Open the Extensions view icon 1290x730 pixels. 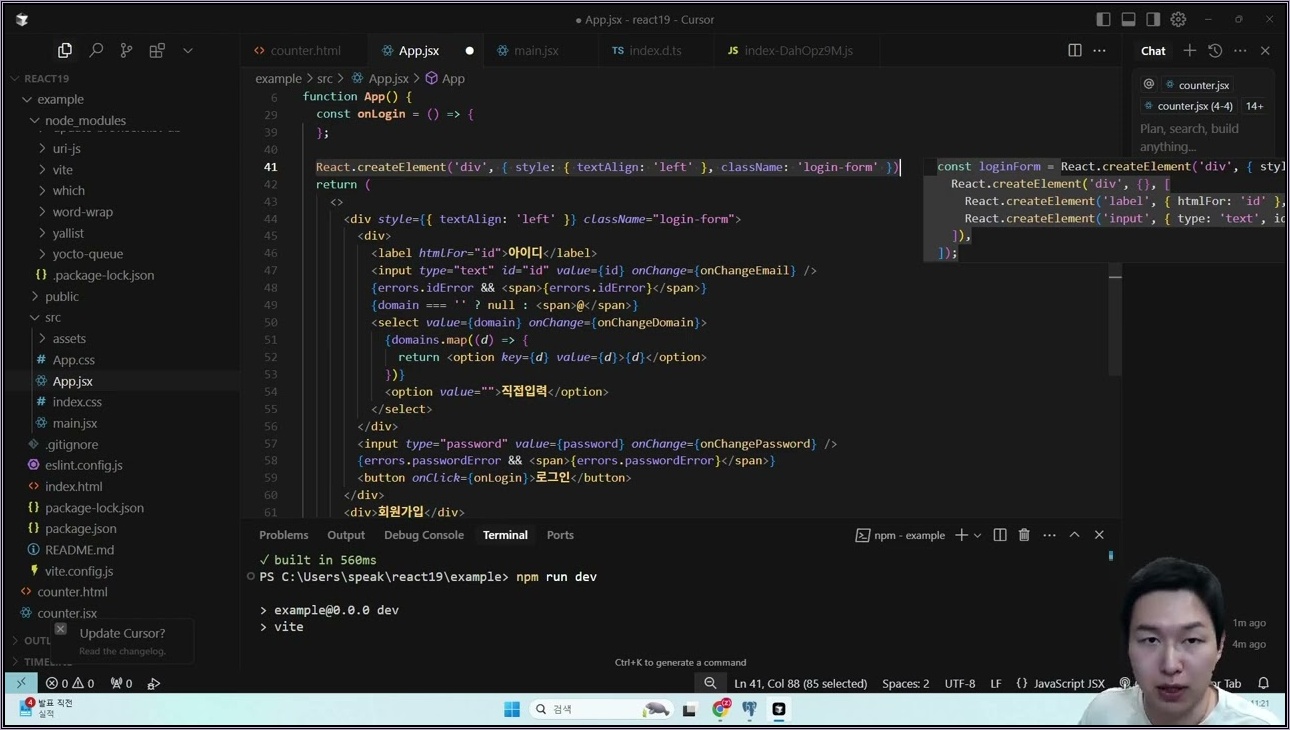[157, 50]
